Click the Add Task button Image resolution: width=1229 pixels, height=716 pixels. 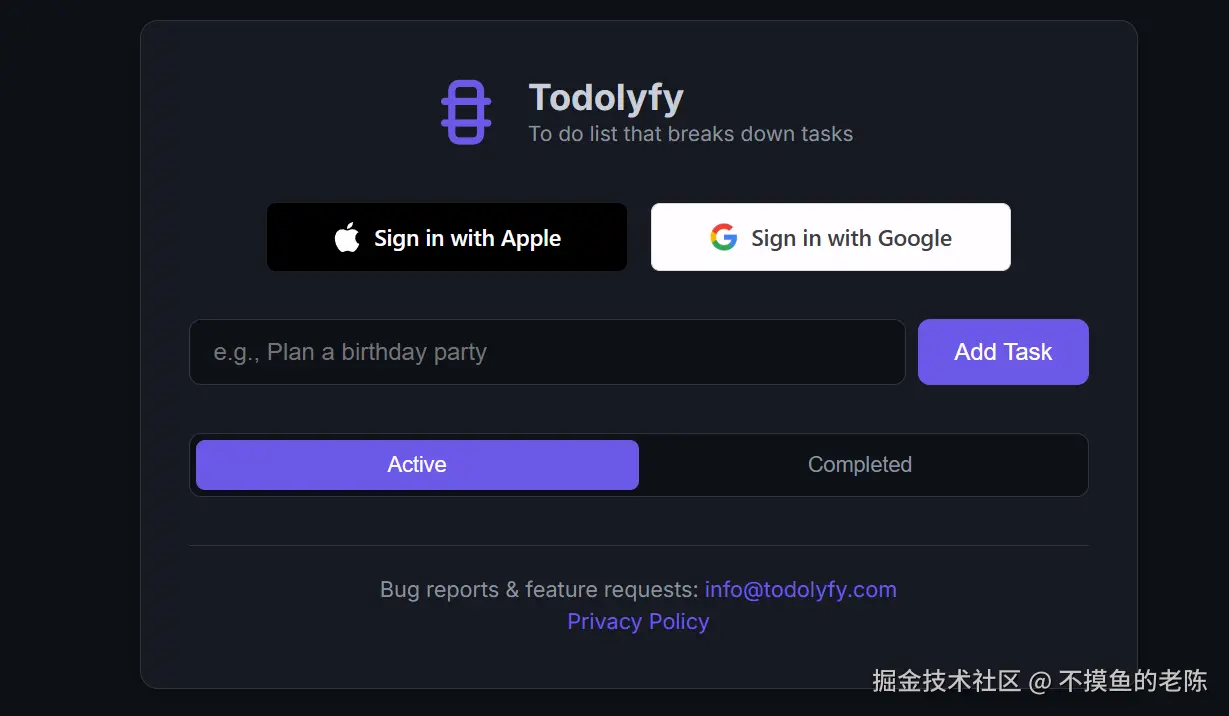pos(1003,352)
